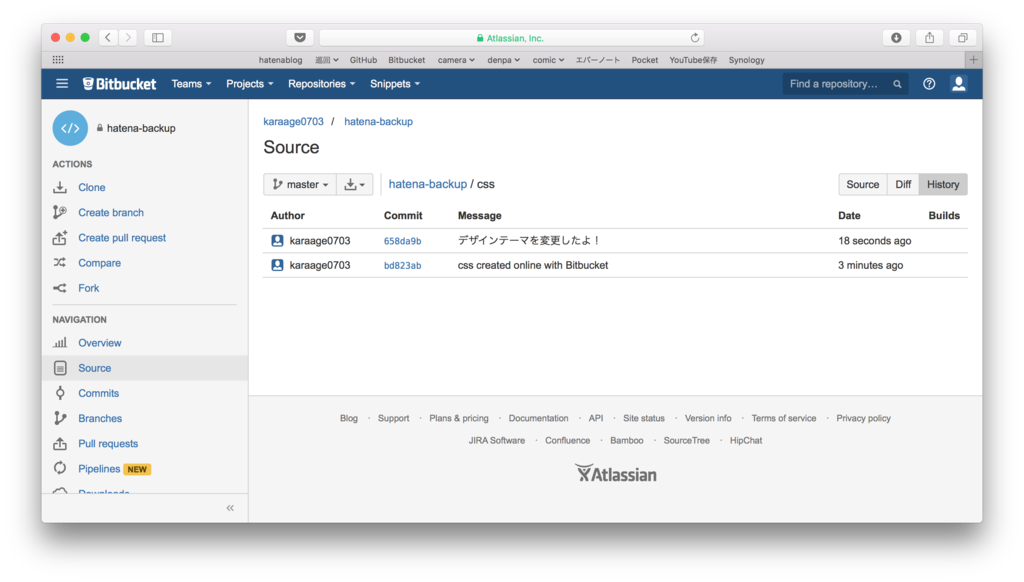Screen dimensions: 1024x582
Task: Click the Branches icon in navigation
Action: pyautogui.click(x=60, y=418)
